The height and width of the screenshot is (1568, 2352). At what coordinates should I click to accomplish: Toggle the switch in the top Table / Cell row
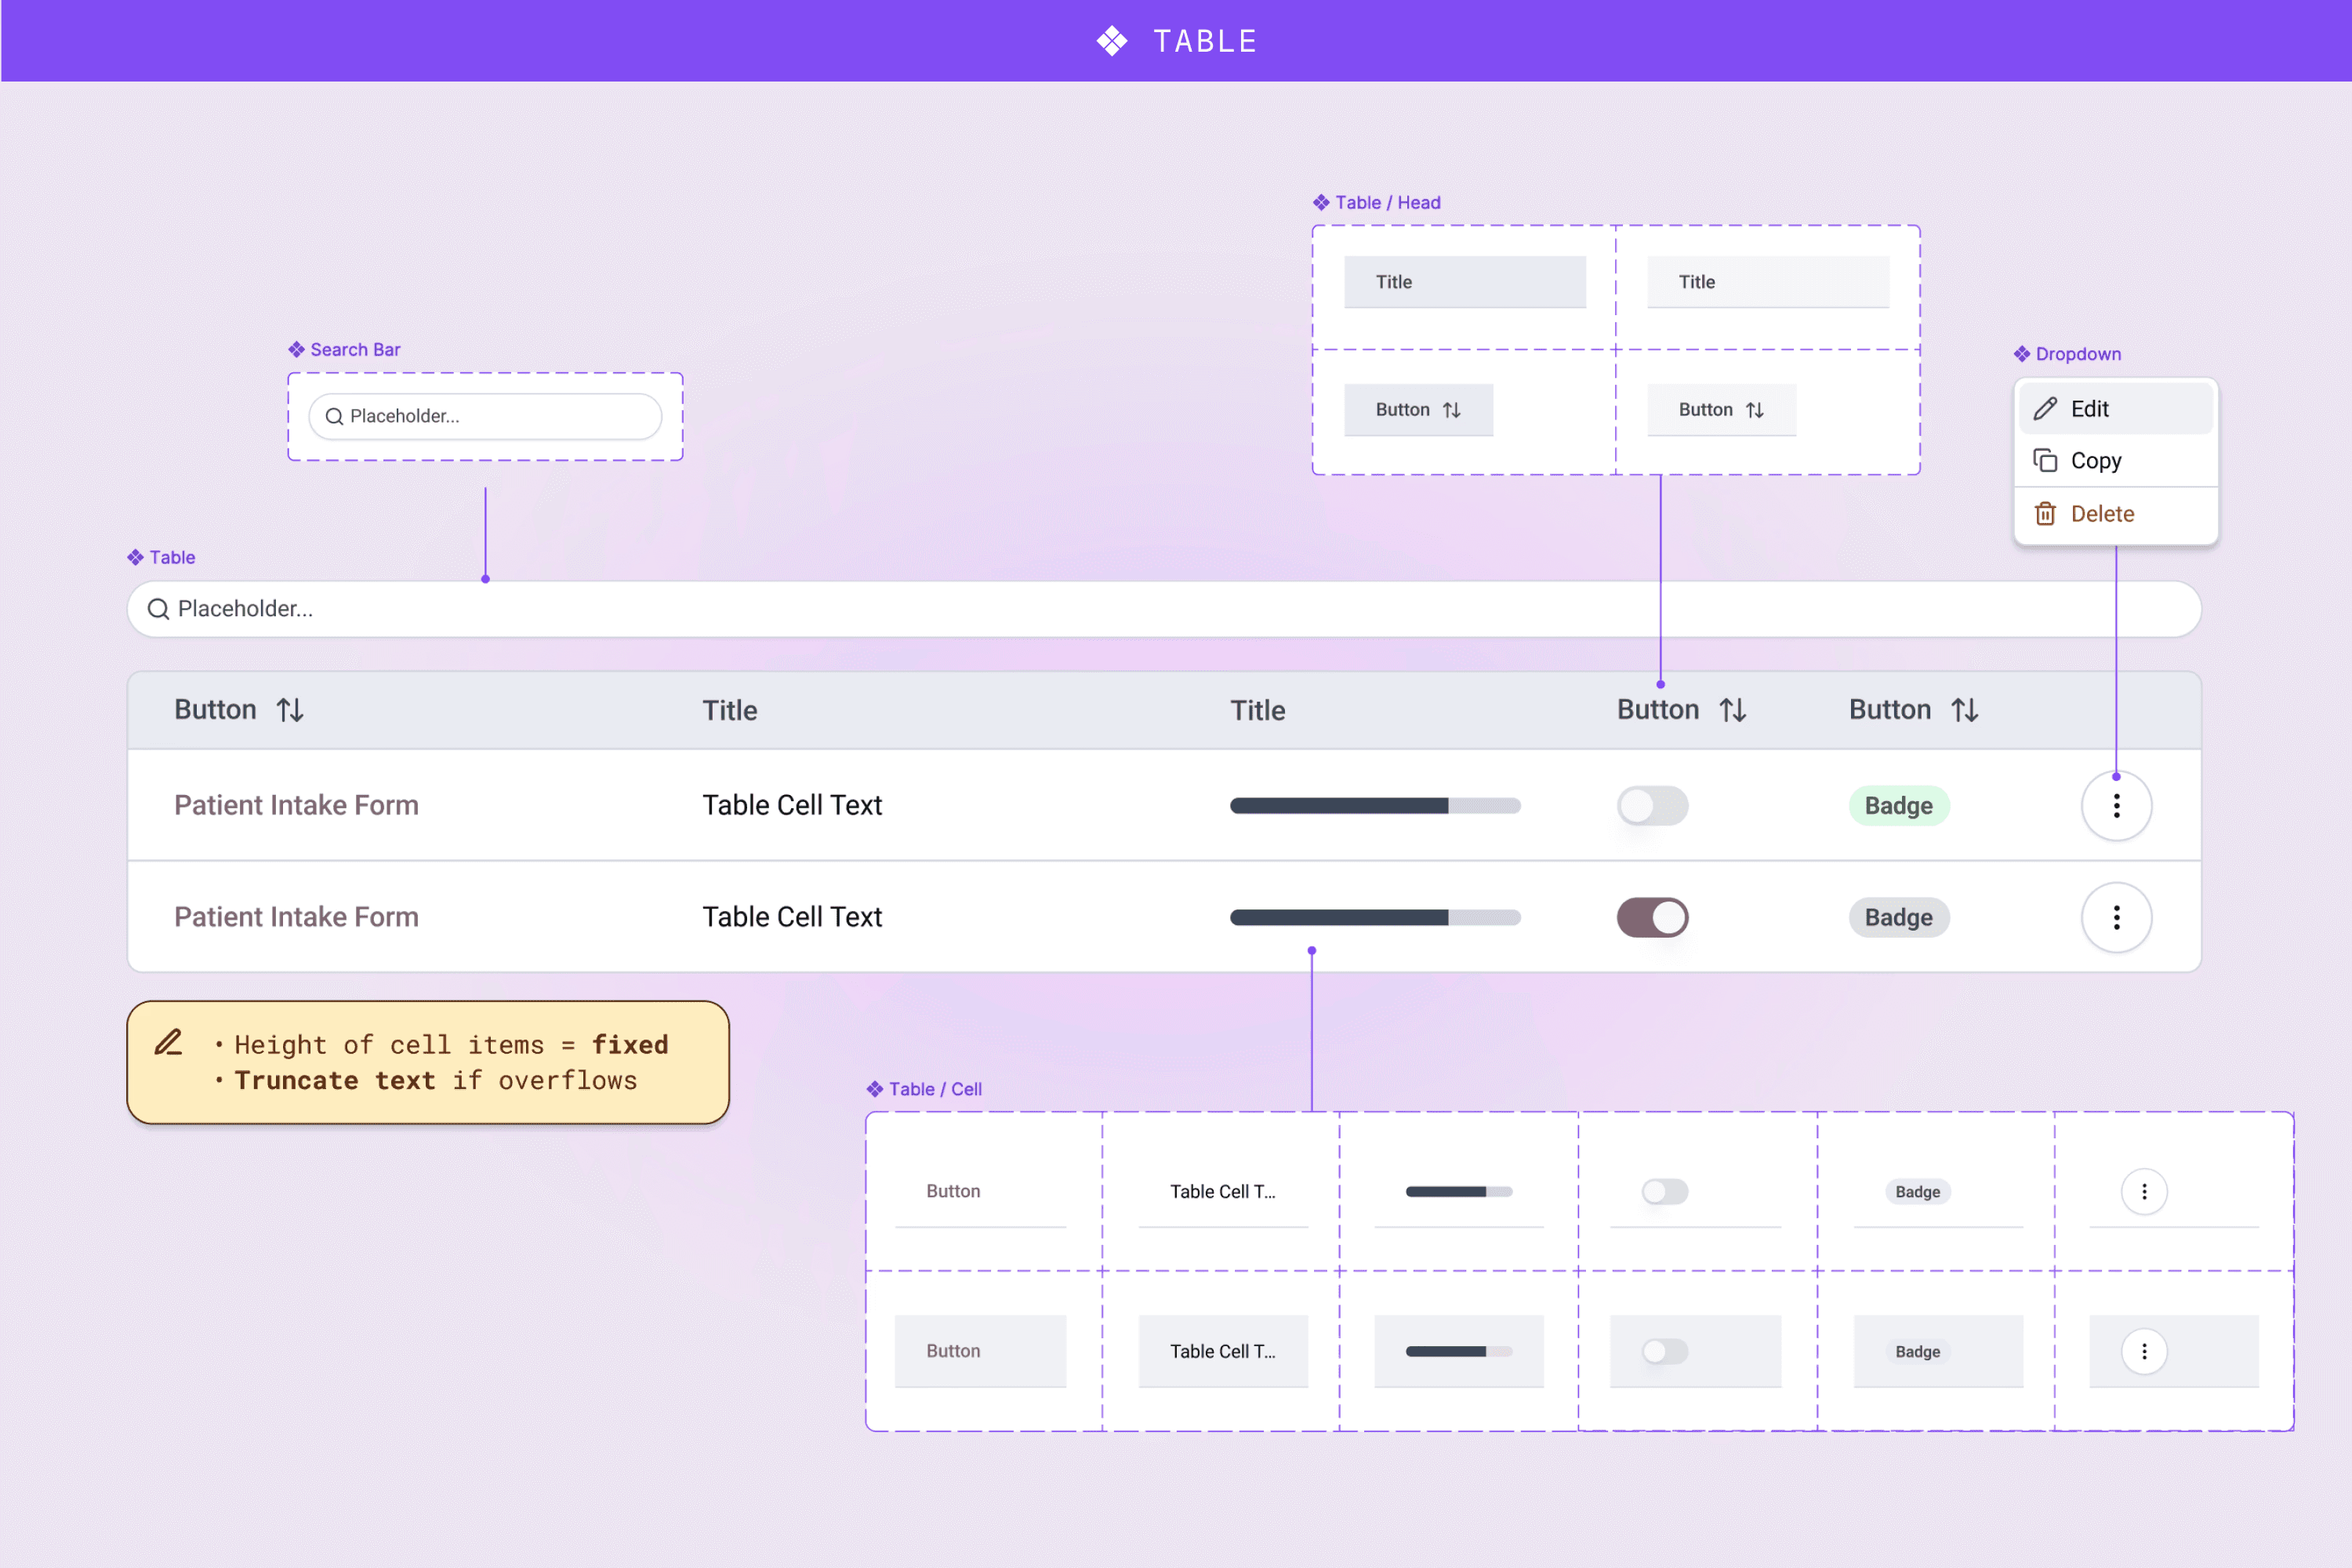[x=1664, y=1192]
